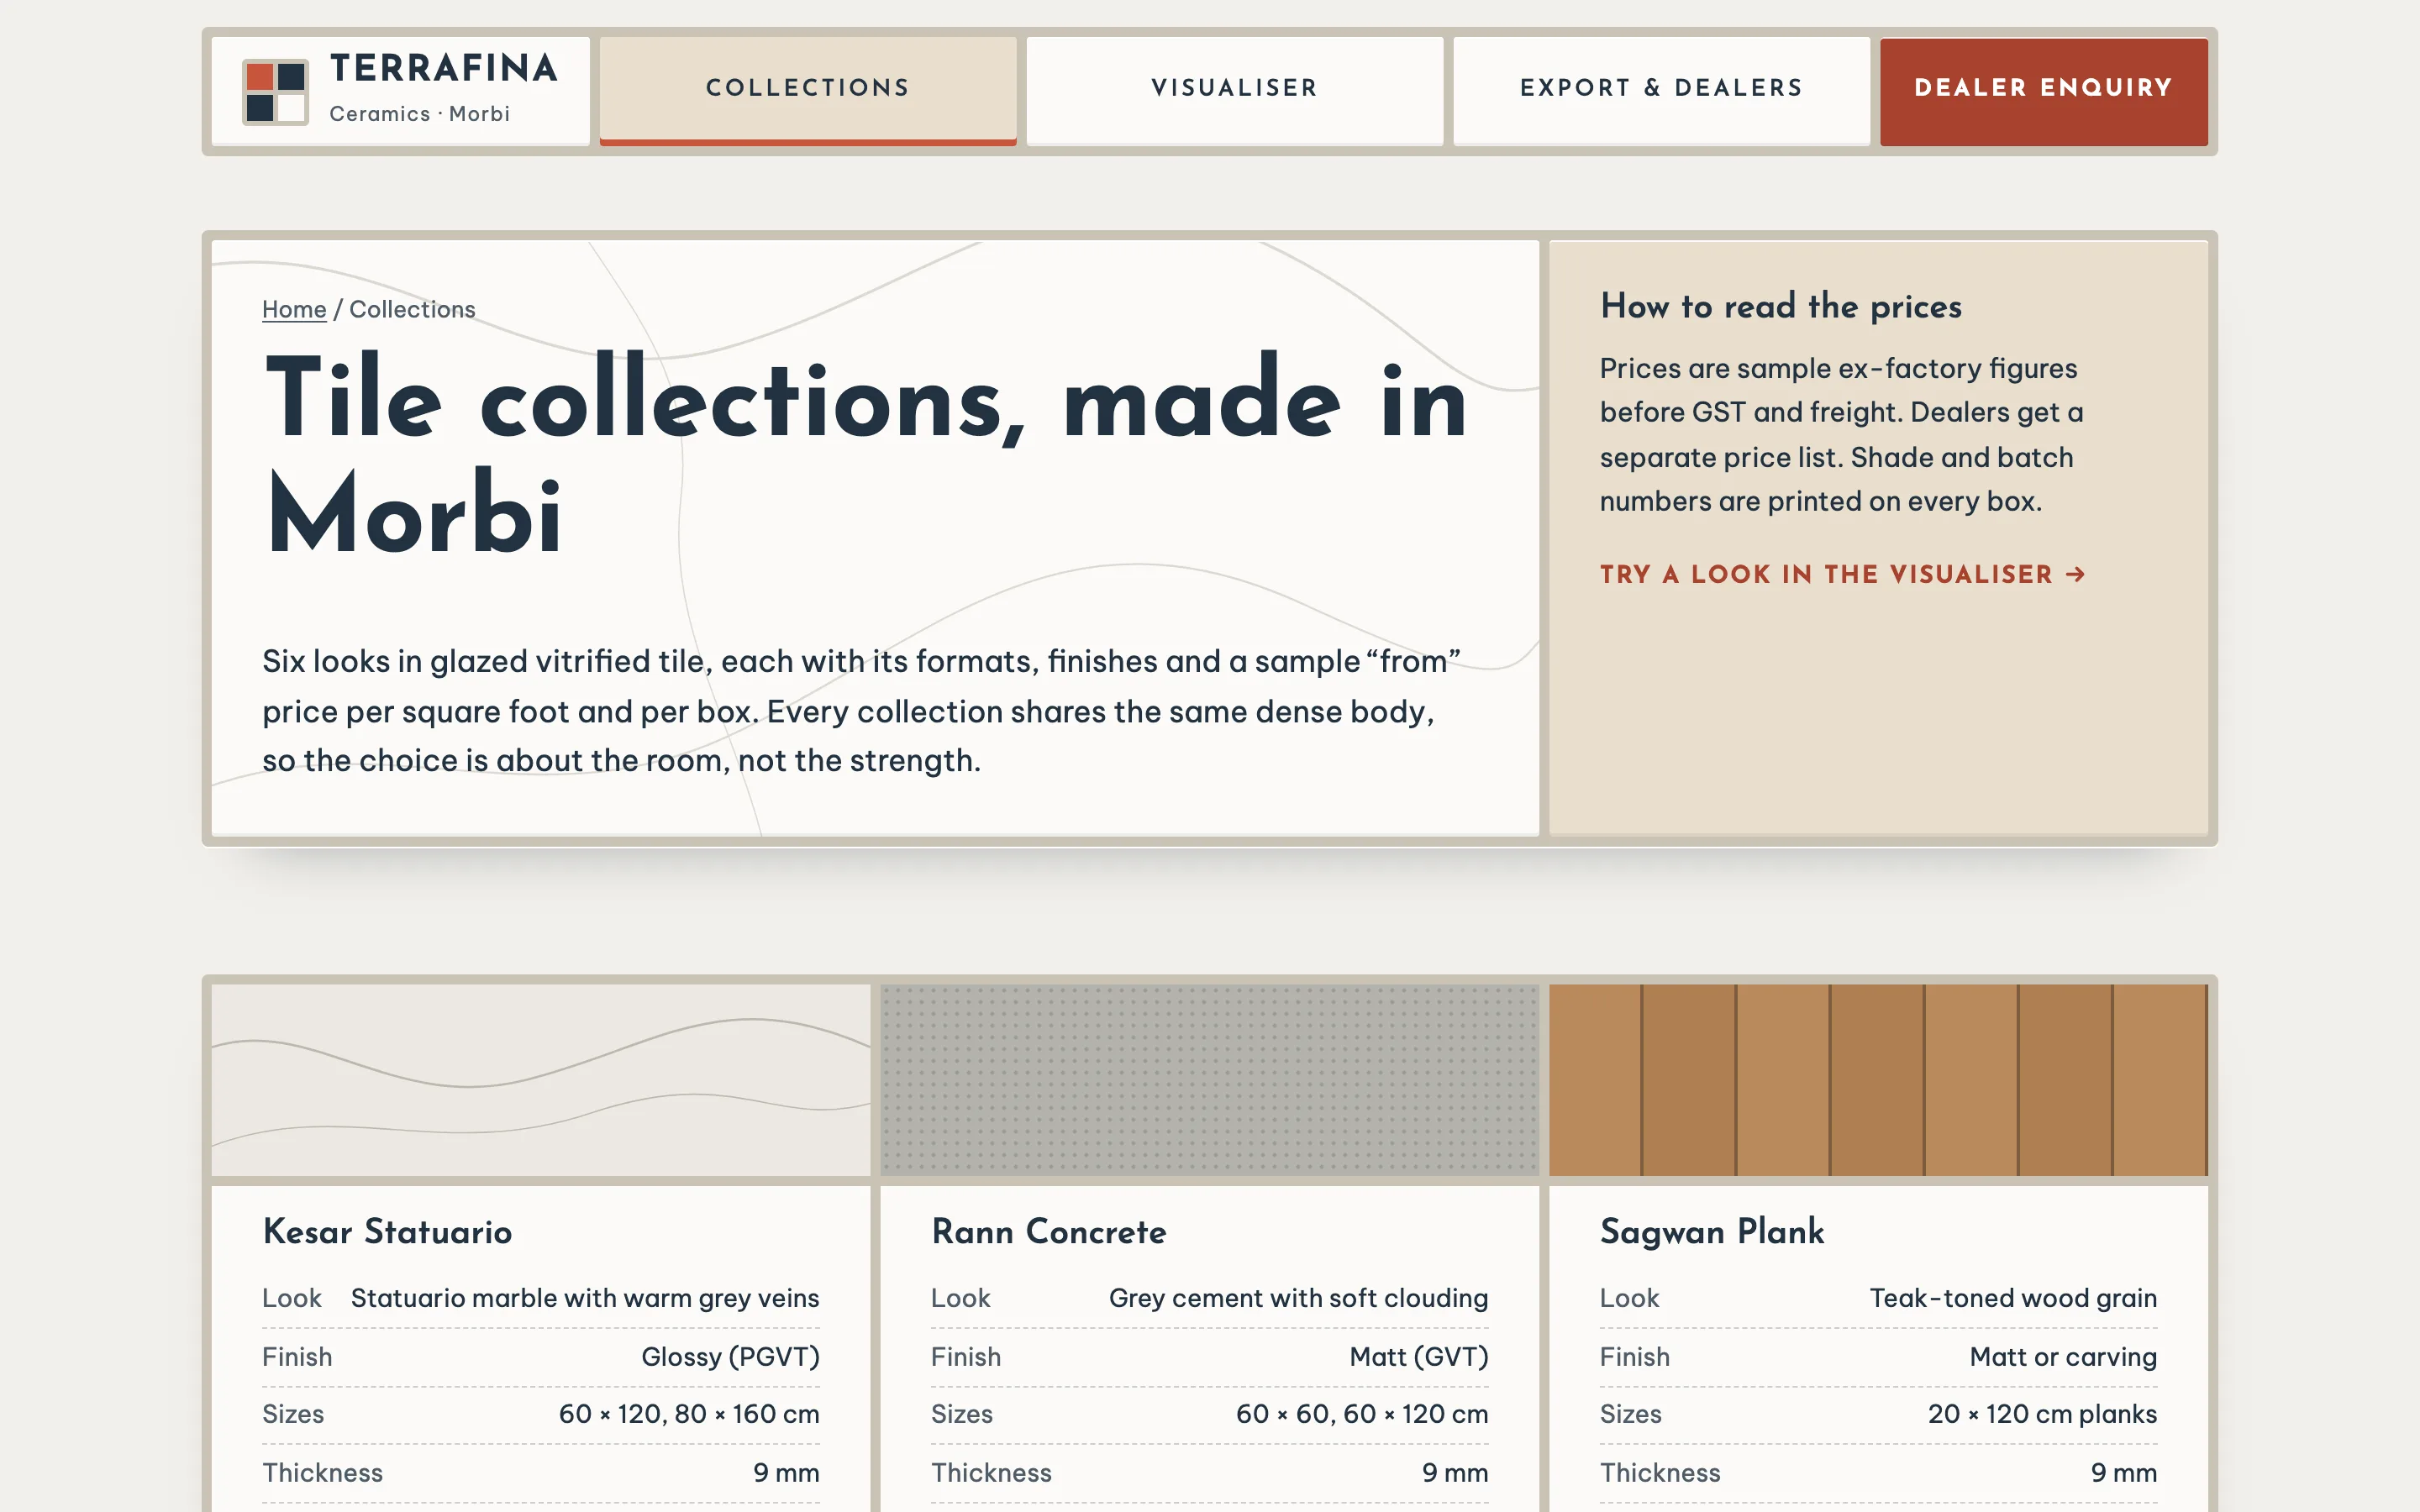Click 'Collections' in the breadcrumb
The width and height of the screenshot is (2420, 1512).
[x=412, y=309]
